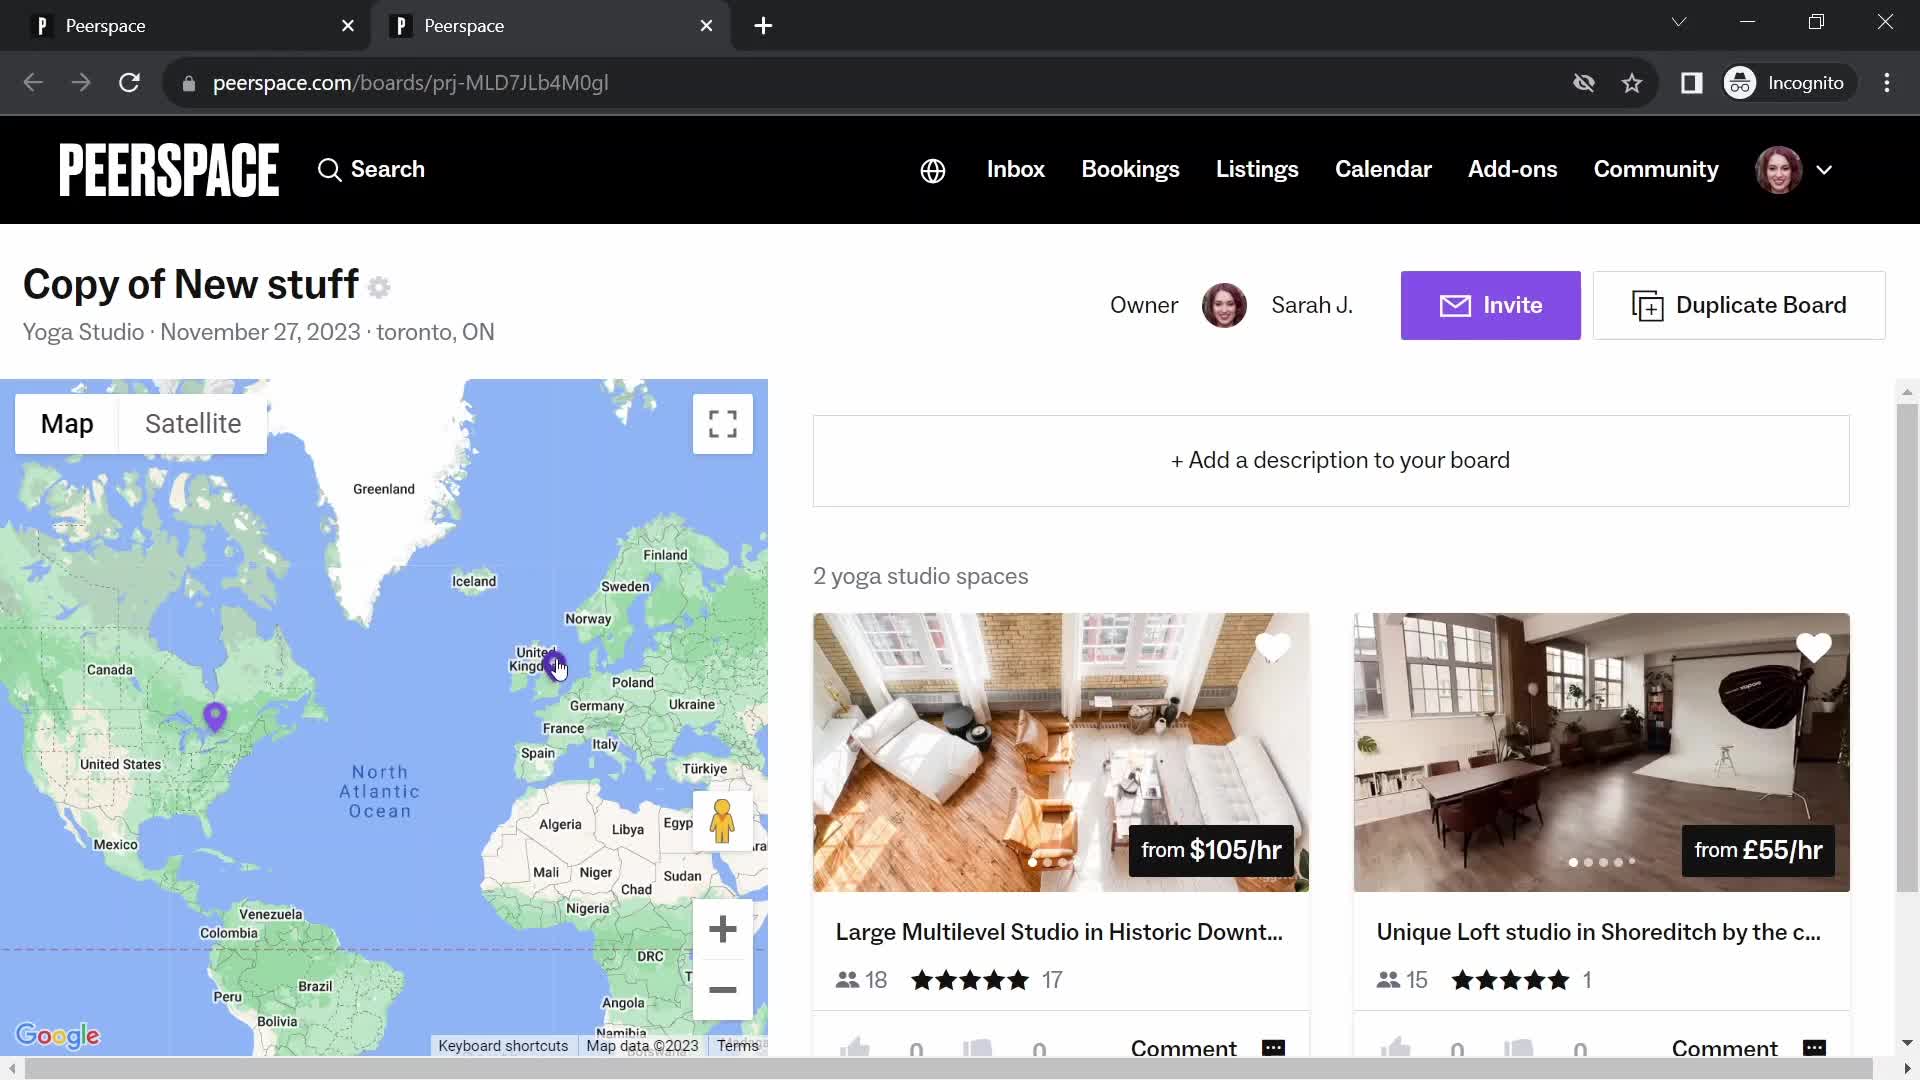Image resolution: width=1920 pixels, height=1080 pixels.
Task: Click the Peerspace globe/language icon
Action: click(932, 169)
